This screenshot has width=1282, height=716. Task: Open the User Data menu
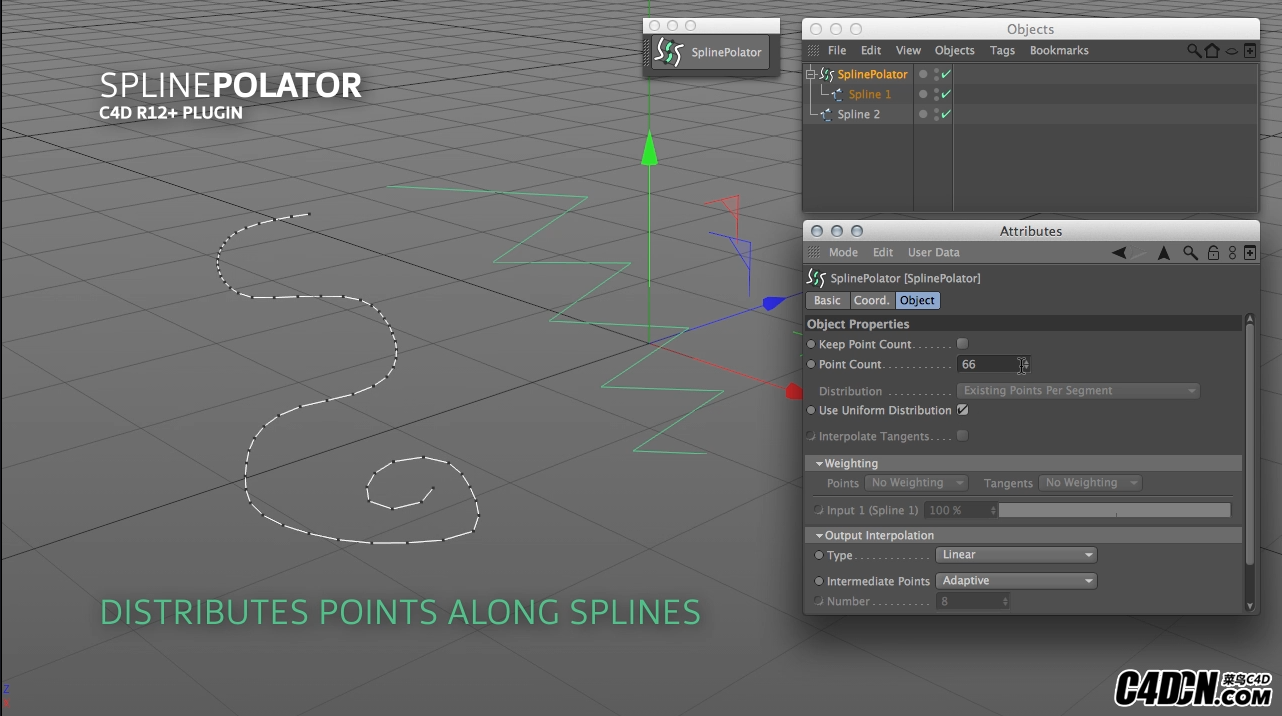pos(934,253)
